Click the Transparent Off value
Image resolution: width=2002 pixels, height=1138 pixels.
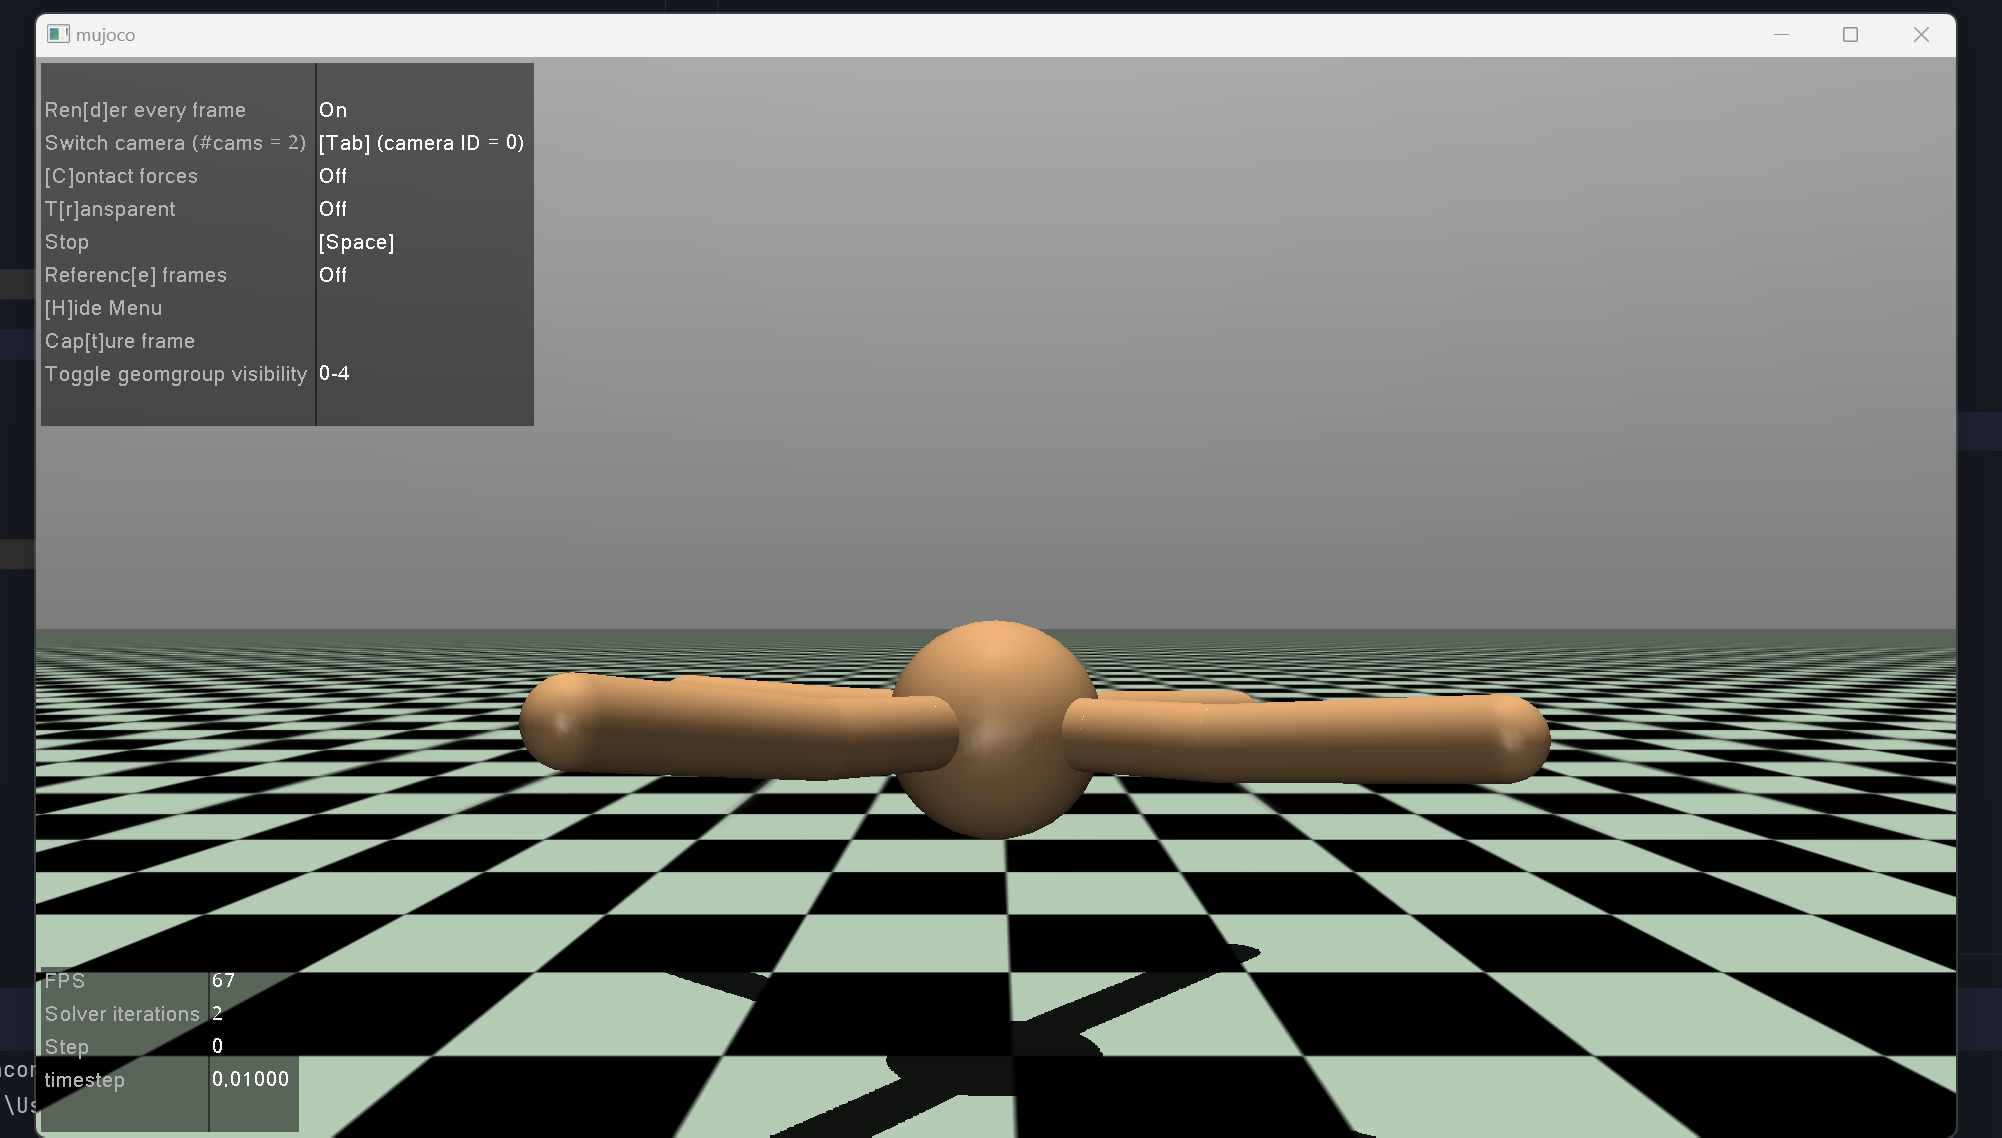pyautogui.click(x=333, y=209)
